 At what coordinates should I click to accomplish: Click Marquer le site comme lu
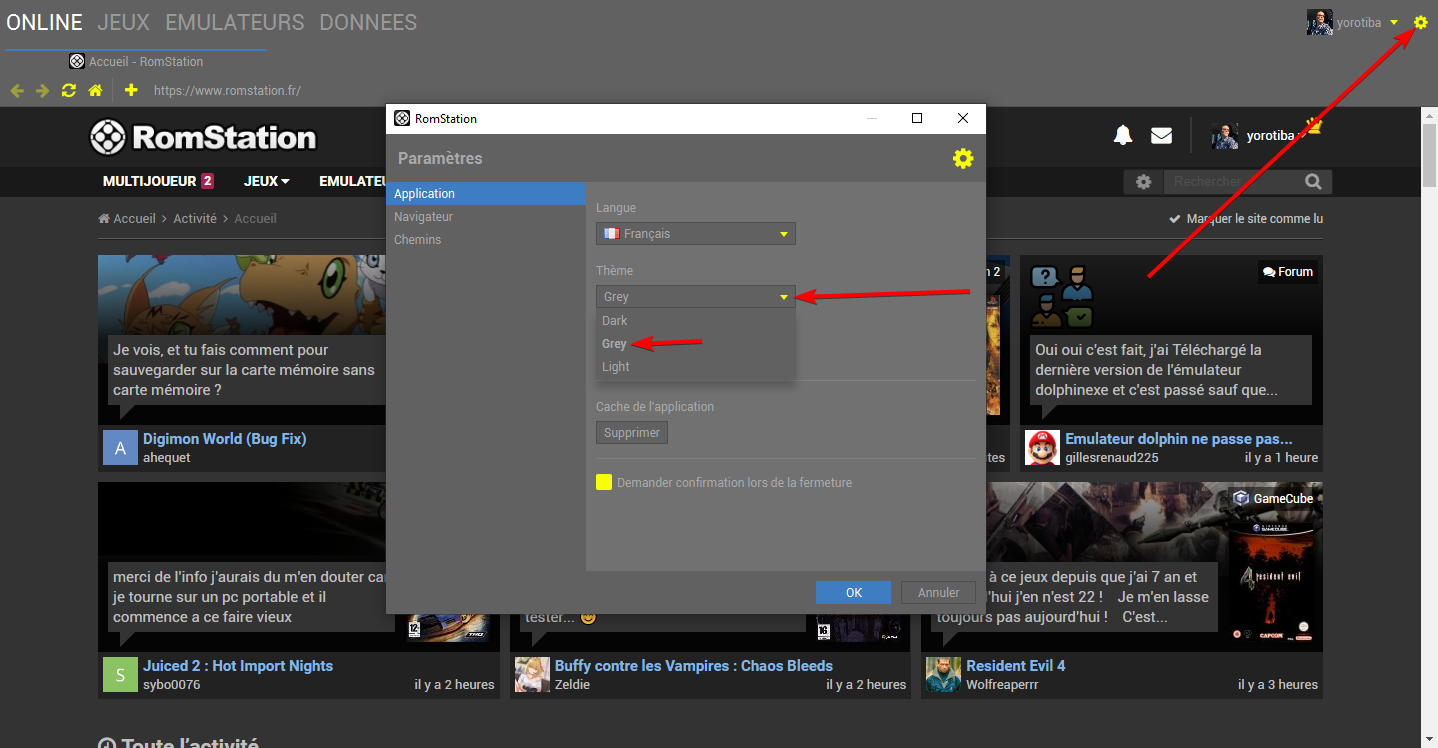click(1246, 219)
